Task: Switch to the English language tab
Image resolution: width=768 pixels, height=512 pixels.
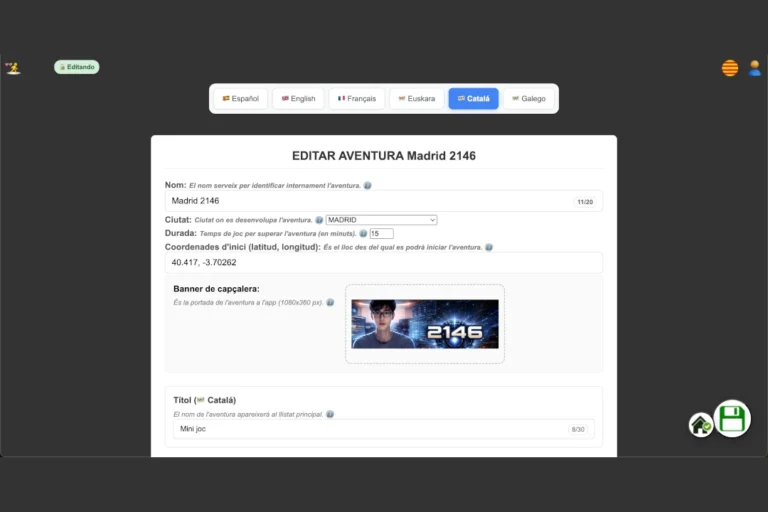Action: (x=298, y=98)
